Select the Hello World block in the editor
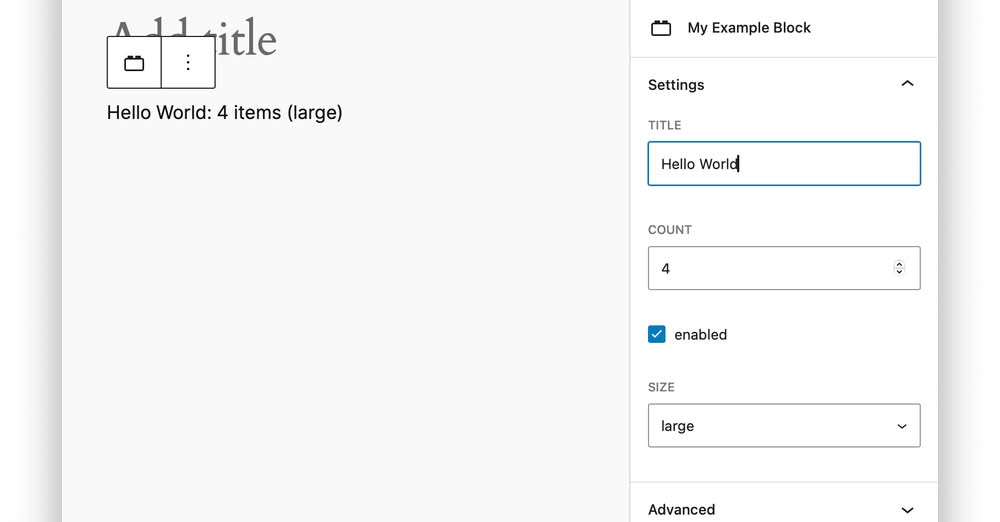 225,113
